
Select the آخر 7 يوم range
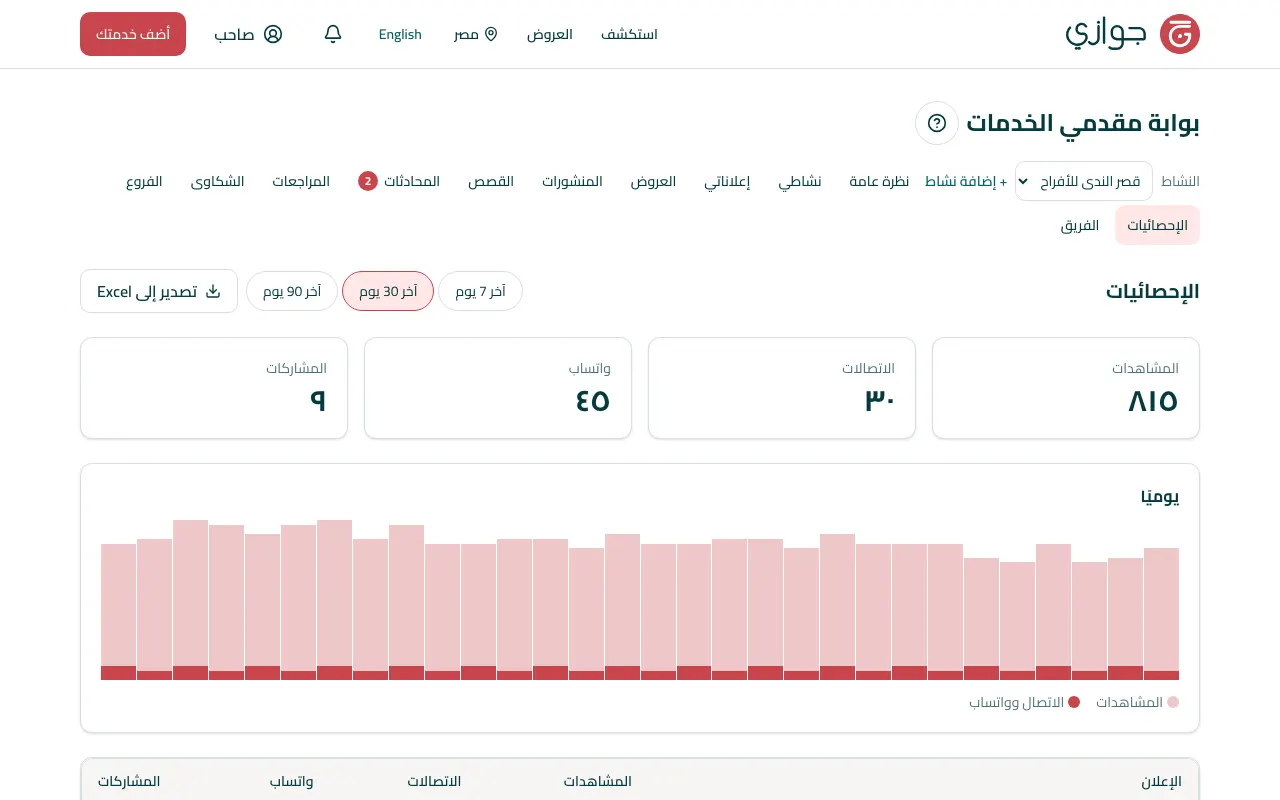coord(480,291)
